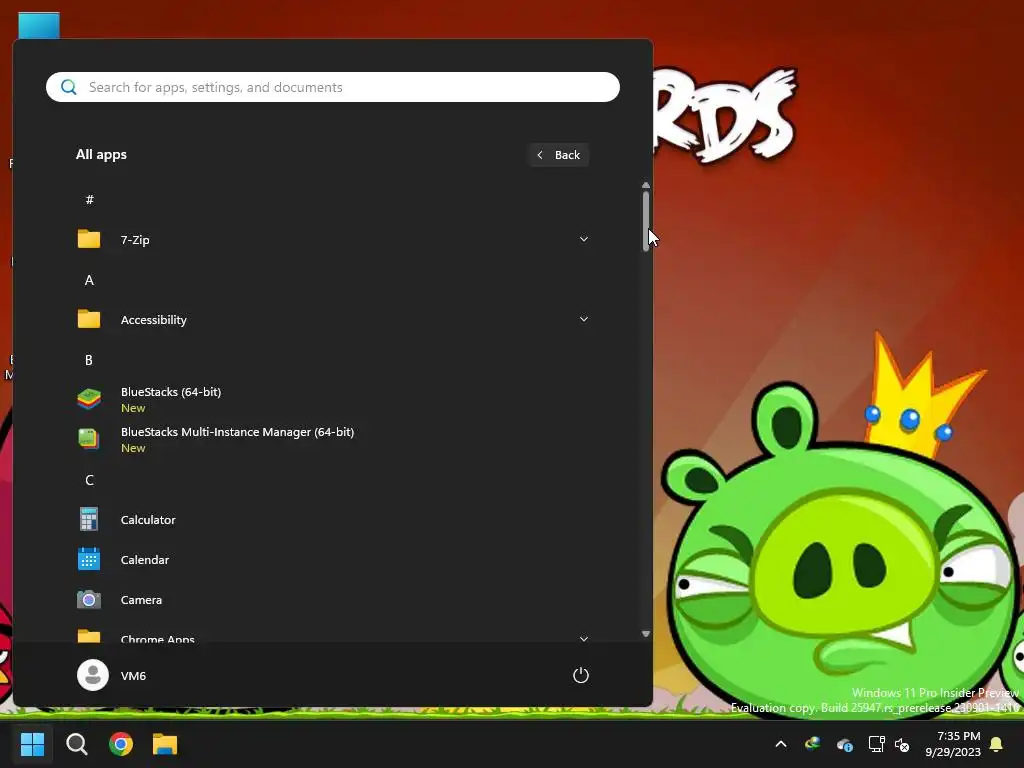Open the Calendar app icon
1024x768 pixels.
pyautogui.click(x=89, y=560)
